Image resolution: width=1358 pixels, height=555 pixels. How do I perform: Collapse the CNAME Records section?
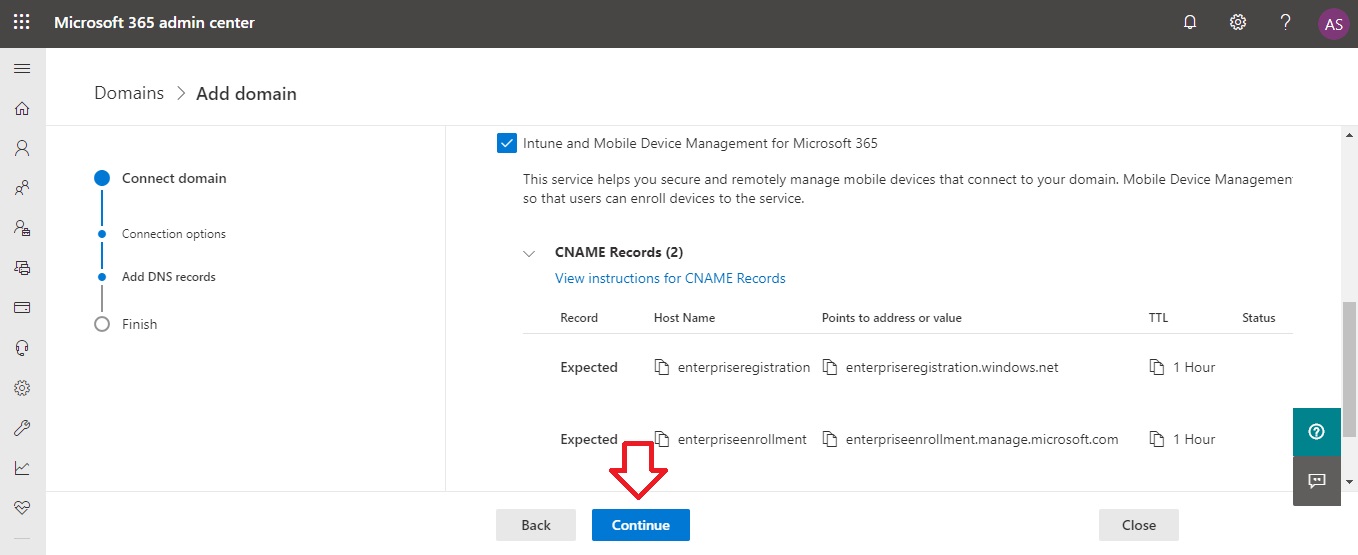[x=529, y=253]
